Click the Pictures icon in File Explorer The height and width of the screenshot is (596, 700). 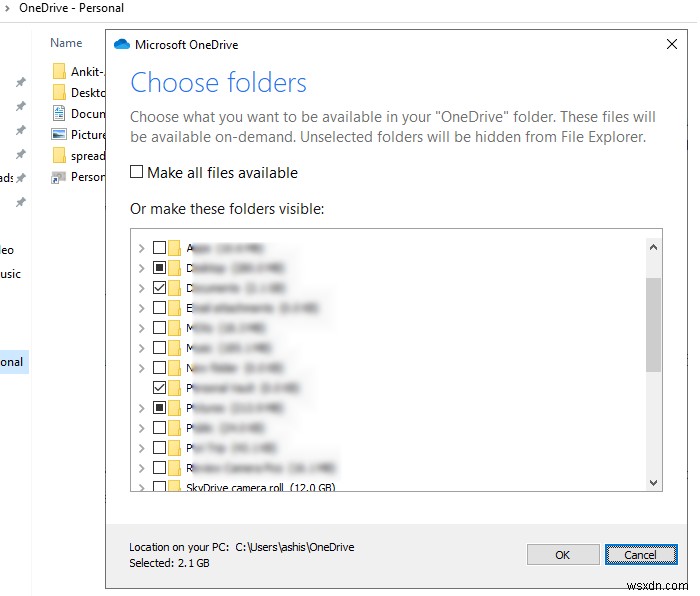59,134
